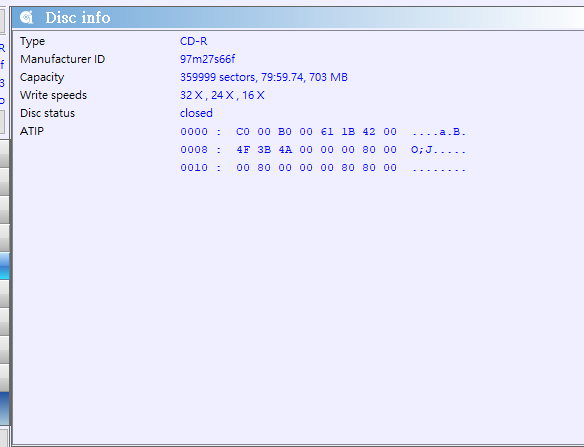Image resolution: width=584 pixels, height=447 pixels.
Task: Click the 32 X, 24 X, 16 X speeds value
Action: coord(222,95)
